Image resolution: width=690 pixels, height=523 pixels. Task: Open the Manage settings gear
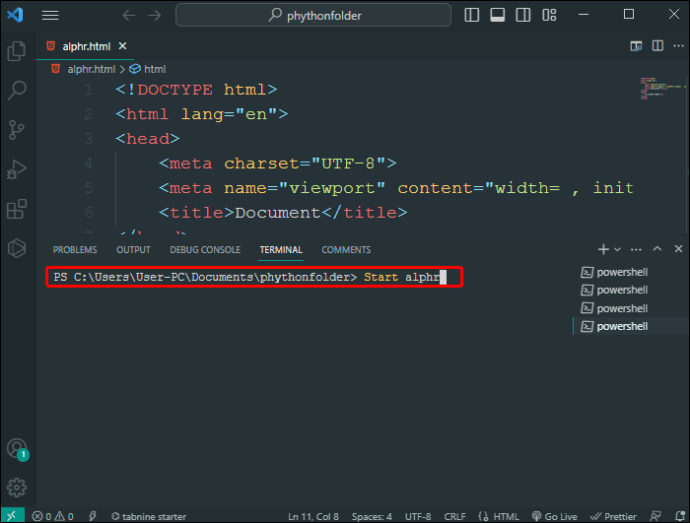pyautogui.click(x=16, y=488)
